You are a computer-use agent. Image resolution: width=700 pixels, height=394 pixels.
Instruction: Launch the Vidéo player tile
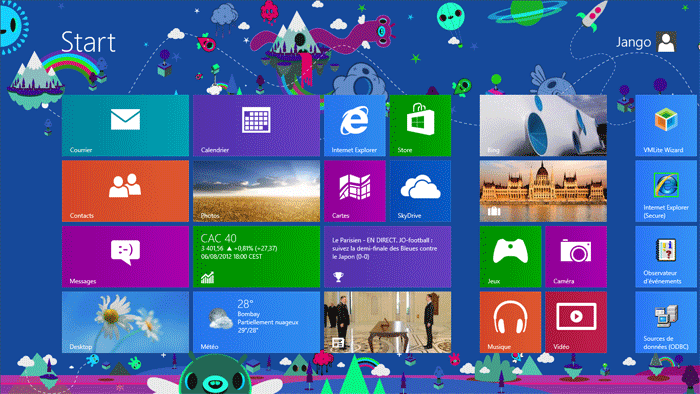[576, 322]
